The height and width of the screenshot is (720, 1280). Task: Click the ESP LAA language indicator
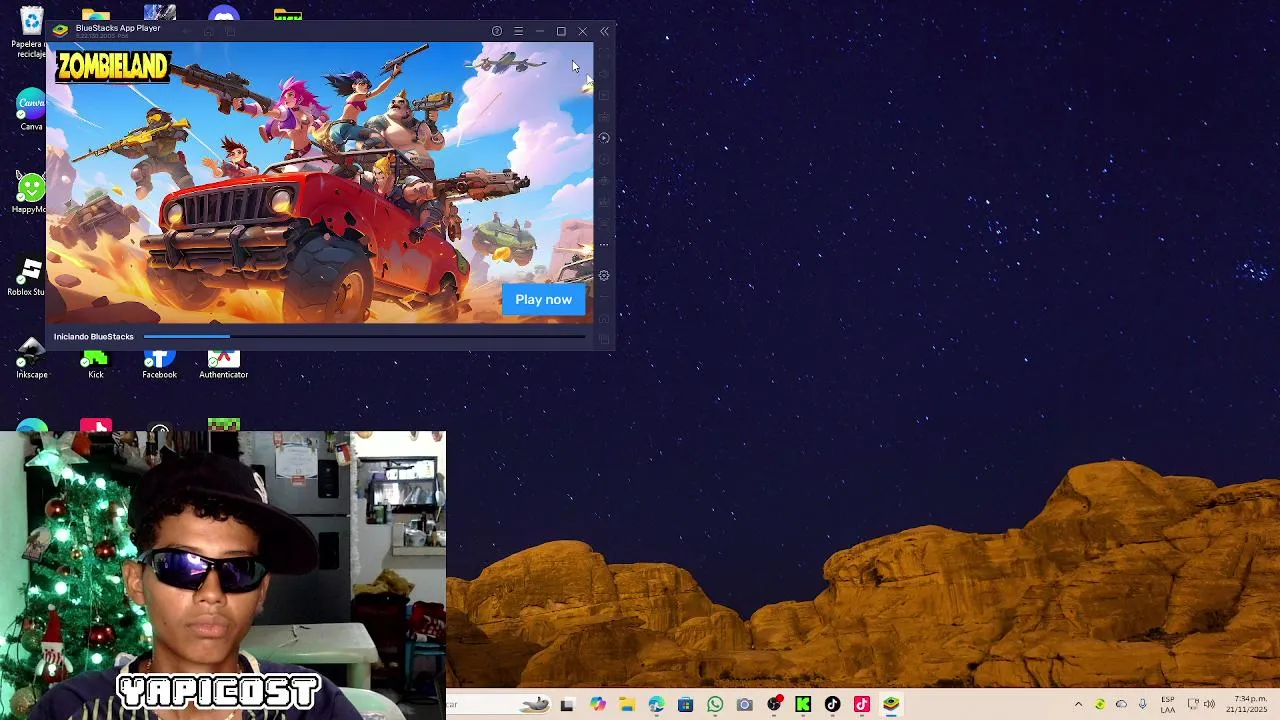tap(1168, 705)
